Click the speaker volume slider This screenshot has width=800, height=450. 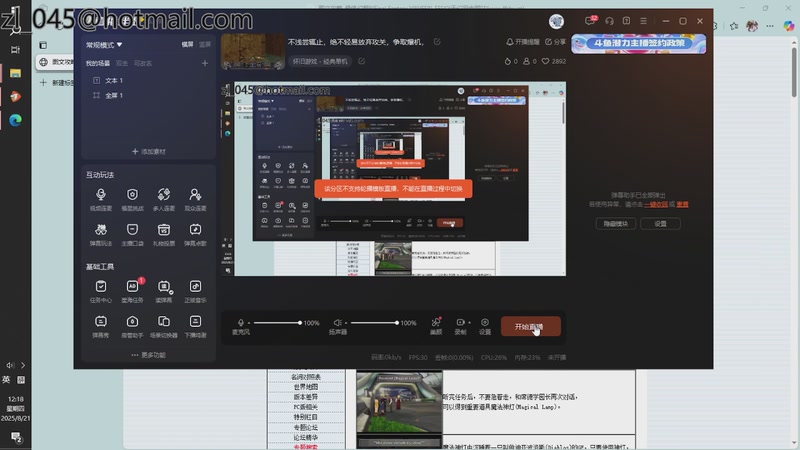pyautogui.click(x=374, y=323)
